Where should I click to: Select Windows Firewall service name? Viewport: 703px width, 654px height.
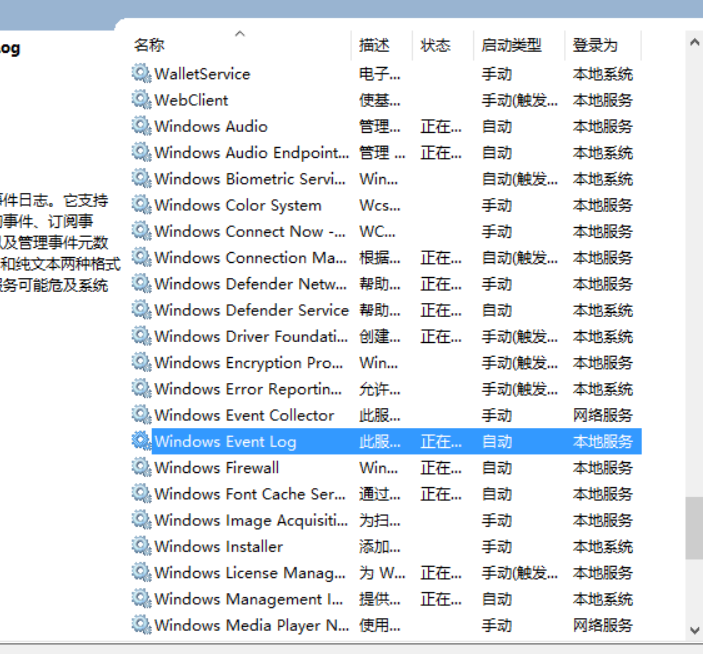pos(217,468)
